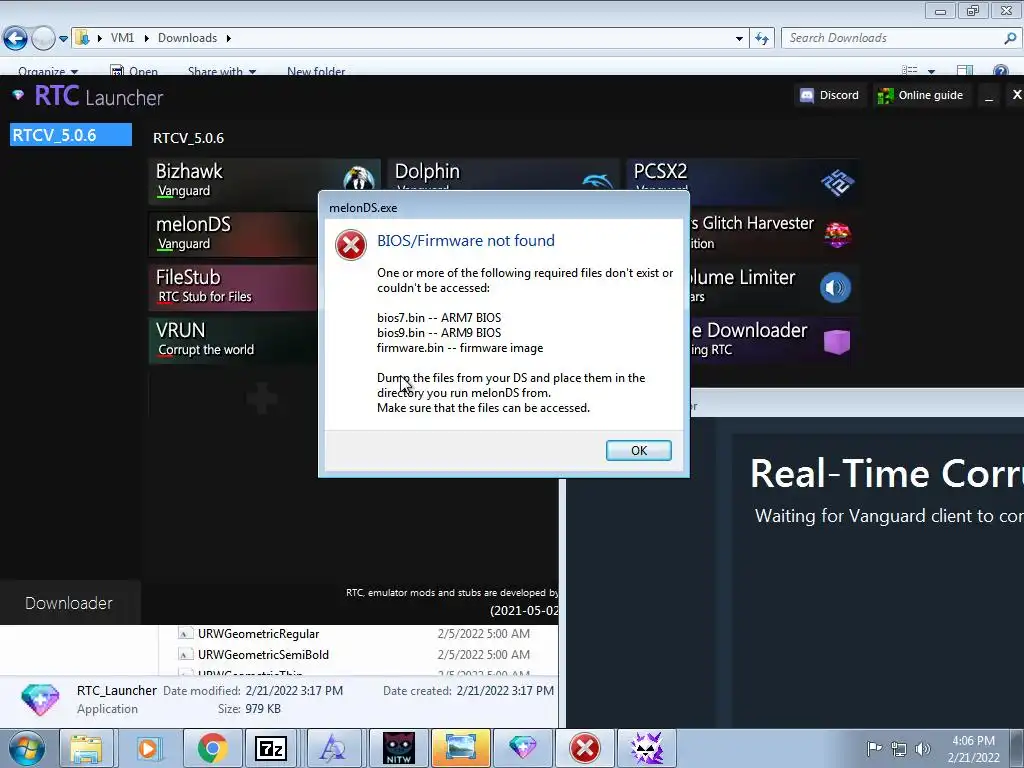Click Downloads in the address breadcrumb
The image size is (1024, 768).
pyautogui.click(x=187, y=38)
